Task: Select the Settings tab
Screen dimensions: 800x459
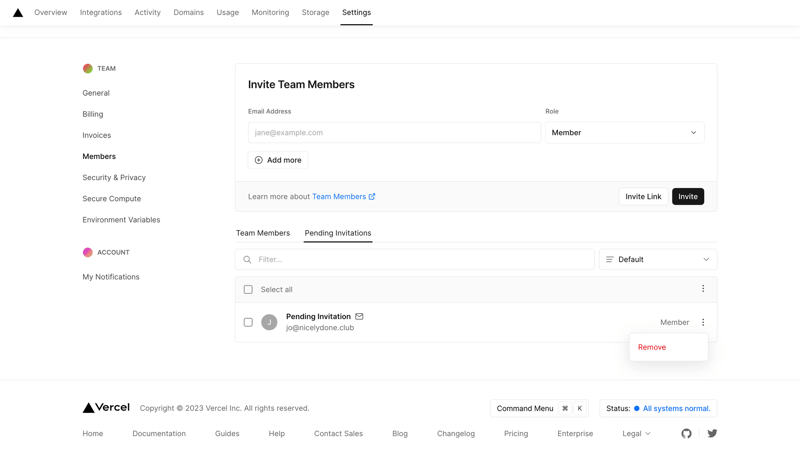Action: point(357,12)
